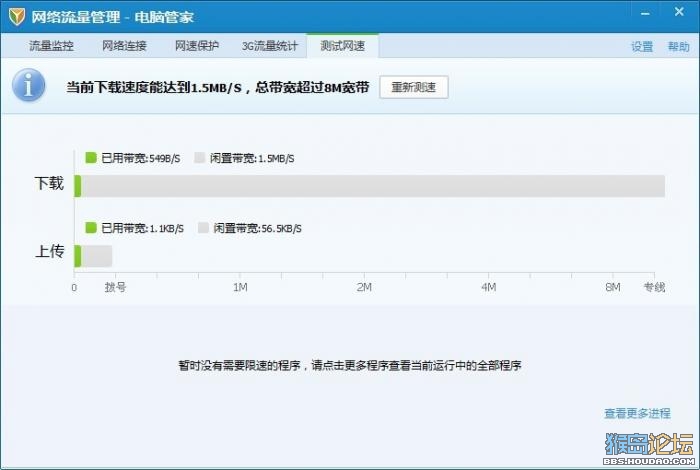The height and width of the screenshot is (470, 700).
Task: Click the 查看更多进程 link
Action: (638, 413)
